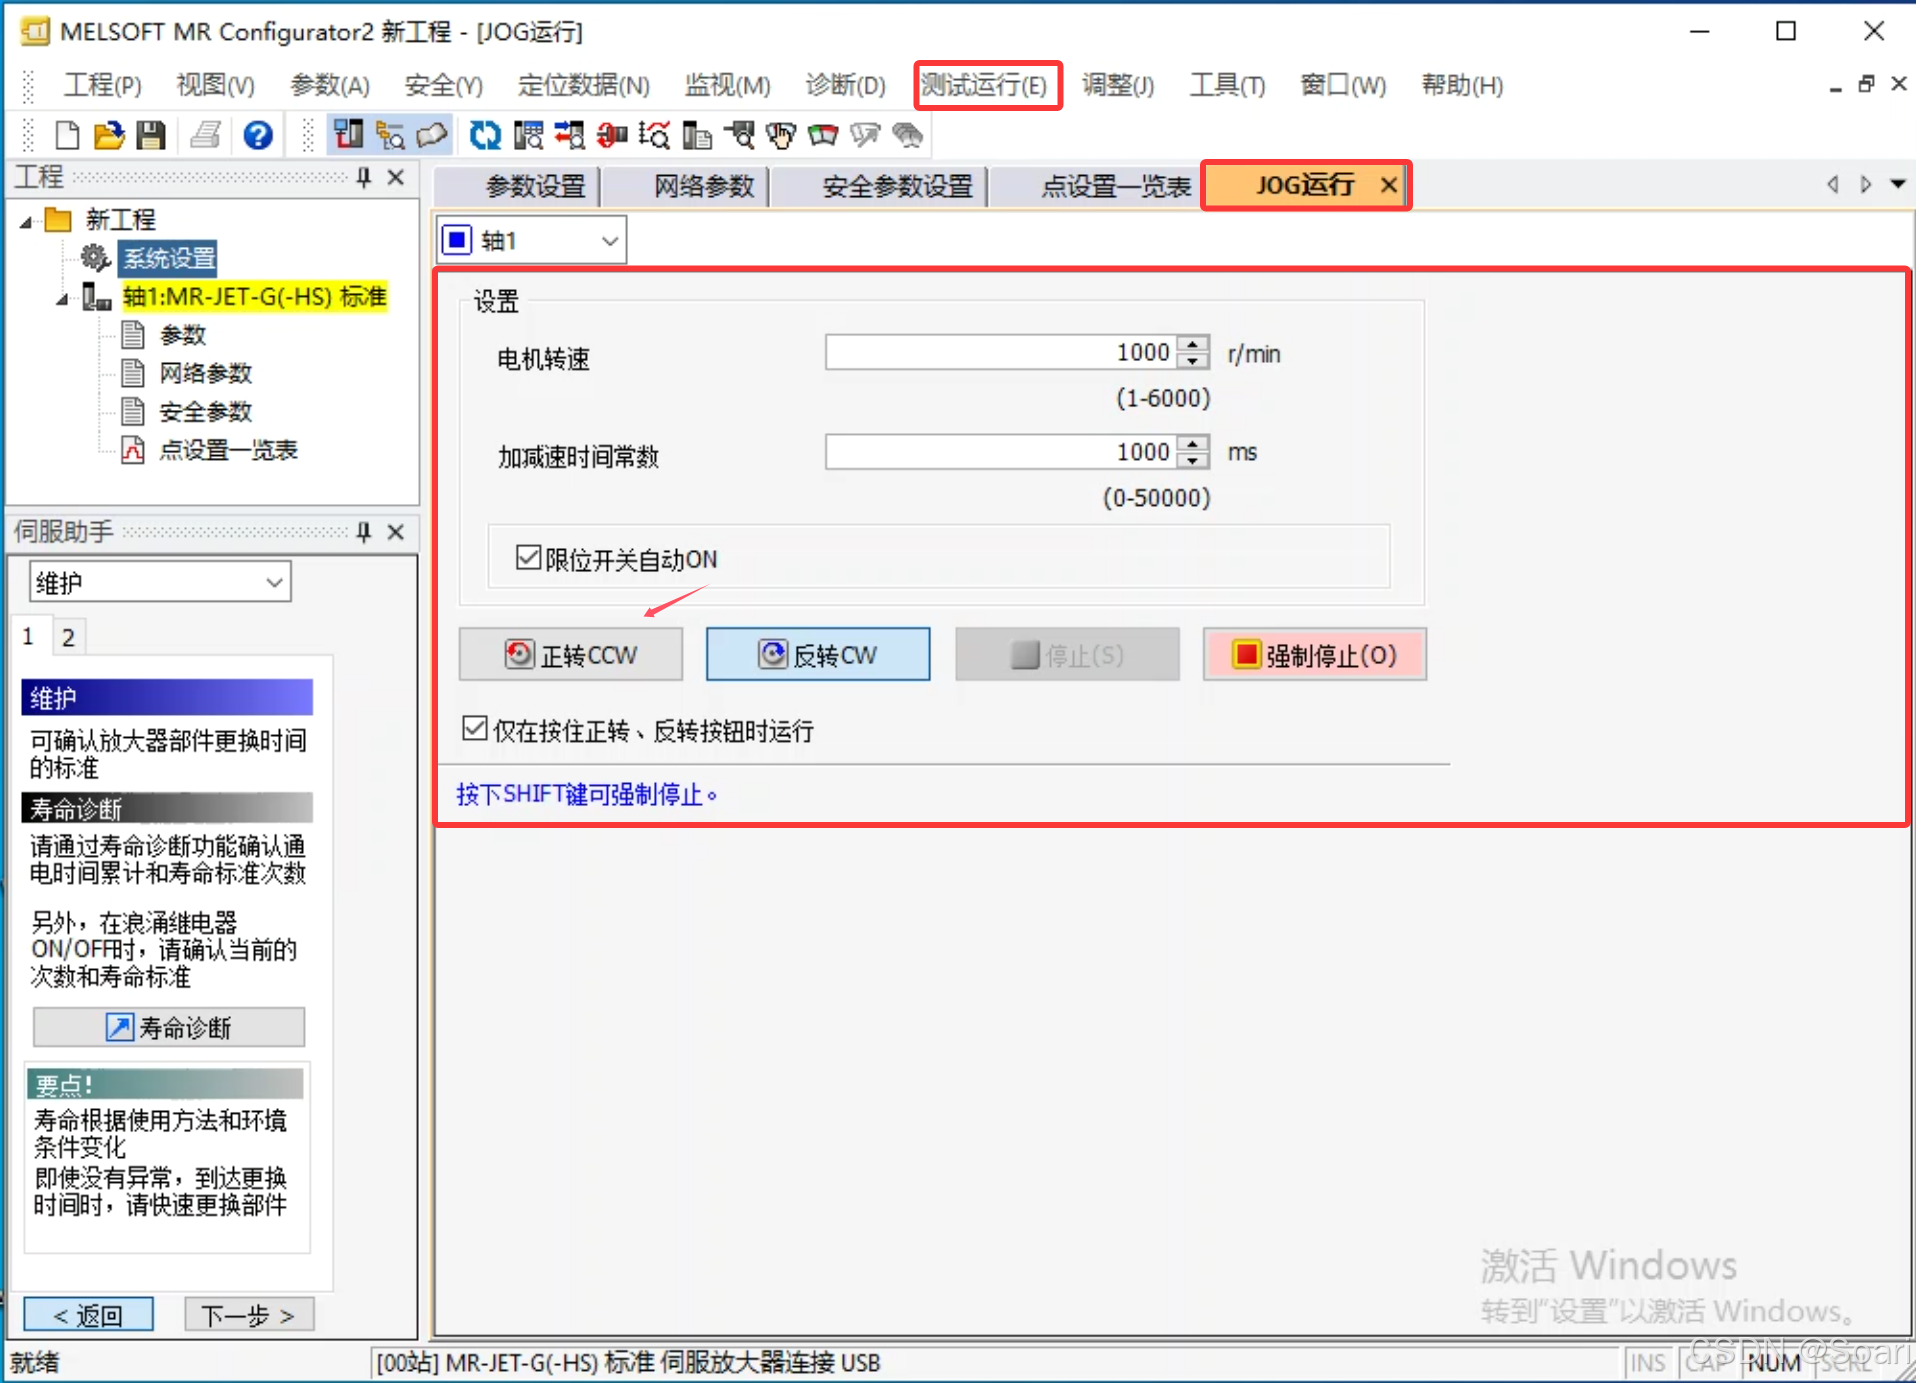Click the amplifier-with-document toolbar icon
The width and height of the screenshot is (1916, 1383).
click(697, 134)
